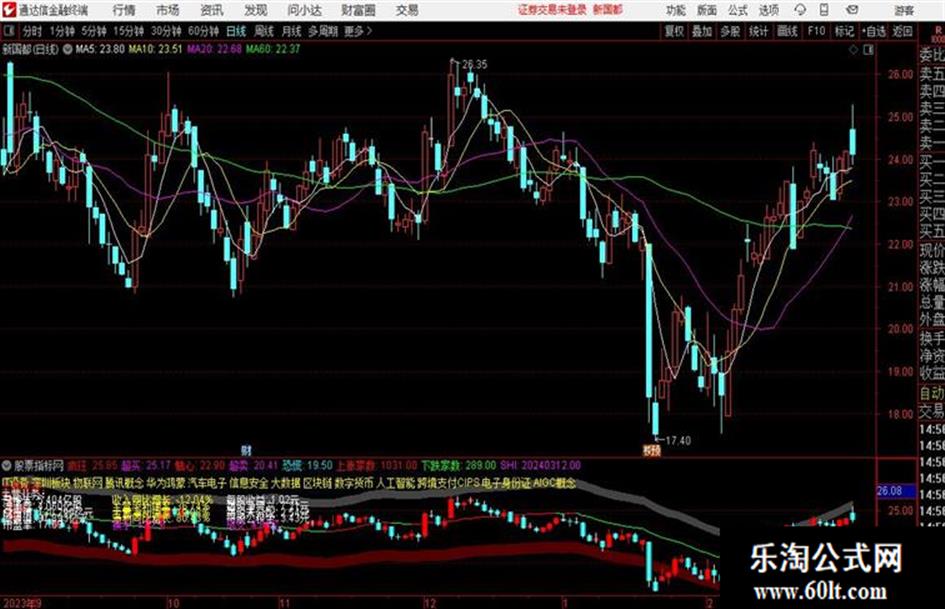The width and height of the screenshot is (945, 609).
Task: Click the MA20: 22.68 indicator value
Action: [x=214, y=49]
